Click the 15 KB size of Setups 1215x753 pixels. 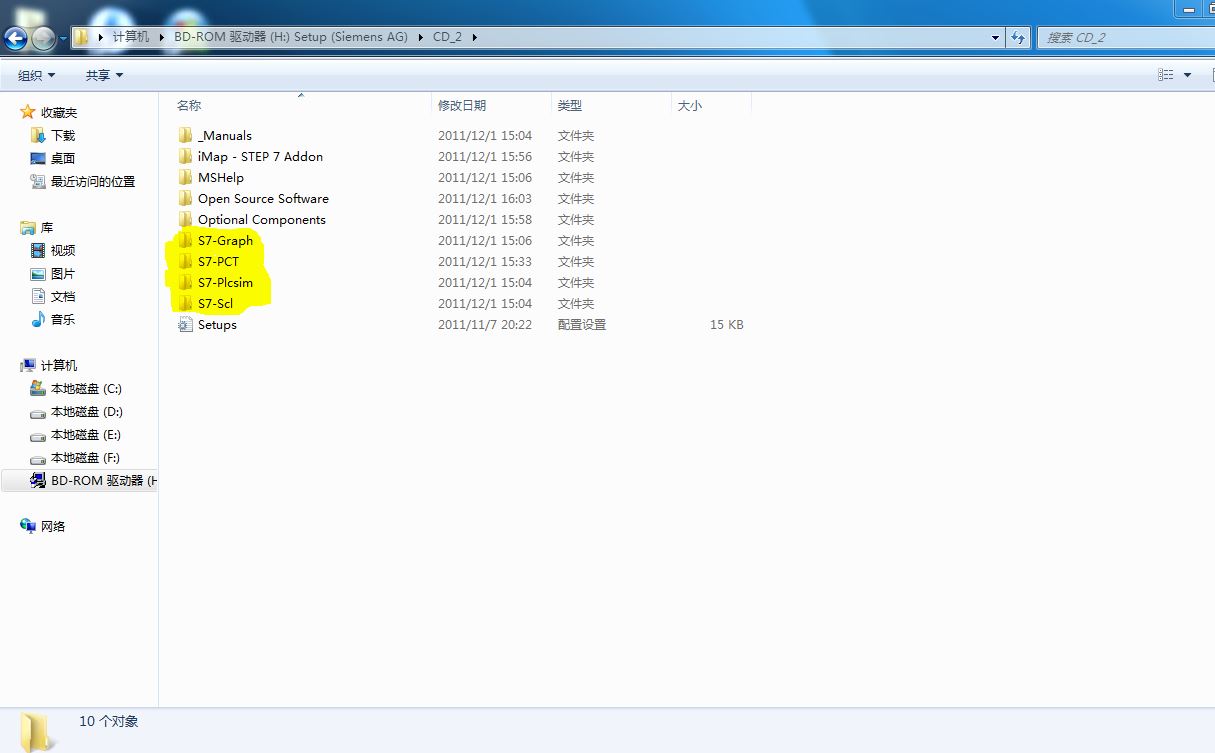[x=727, y=324]
